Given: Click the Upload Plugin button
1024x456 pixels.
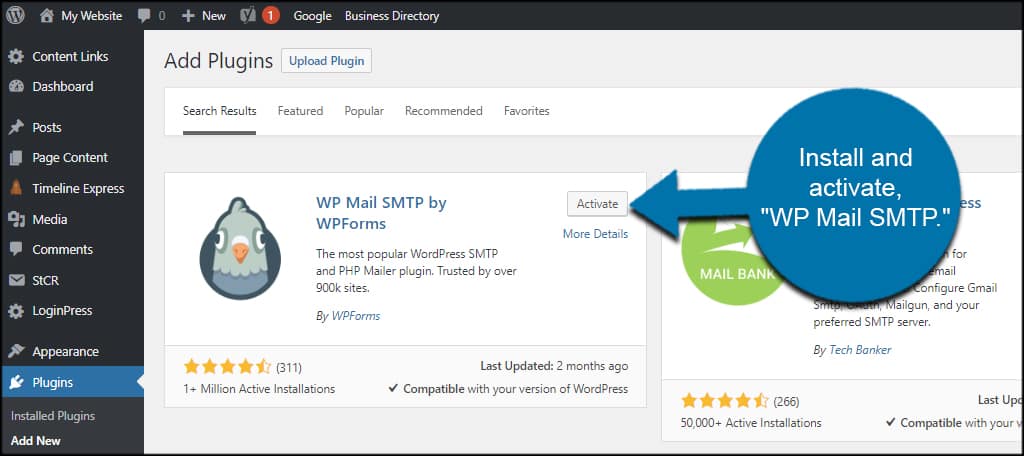Looking at the screenshot, I should 327,61.
